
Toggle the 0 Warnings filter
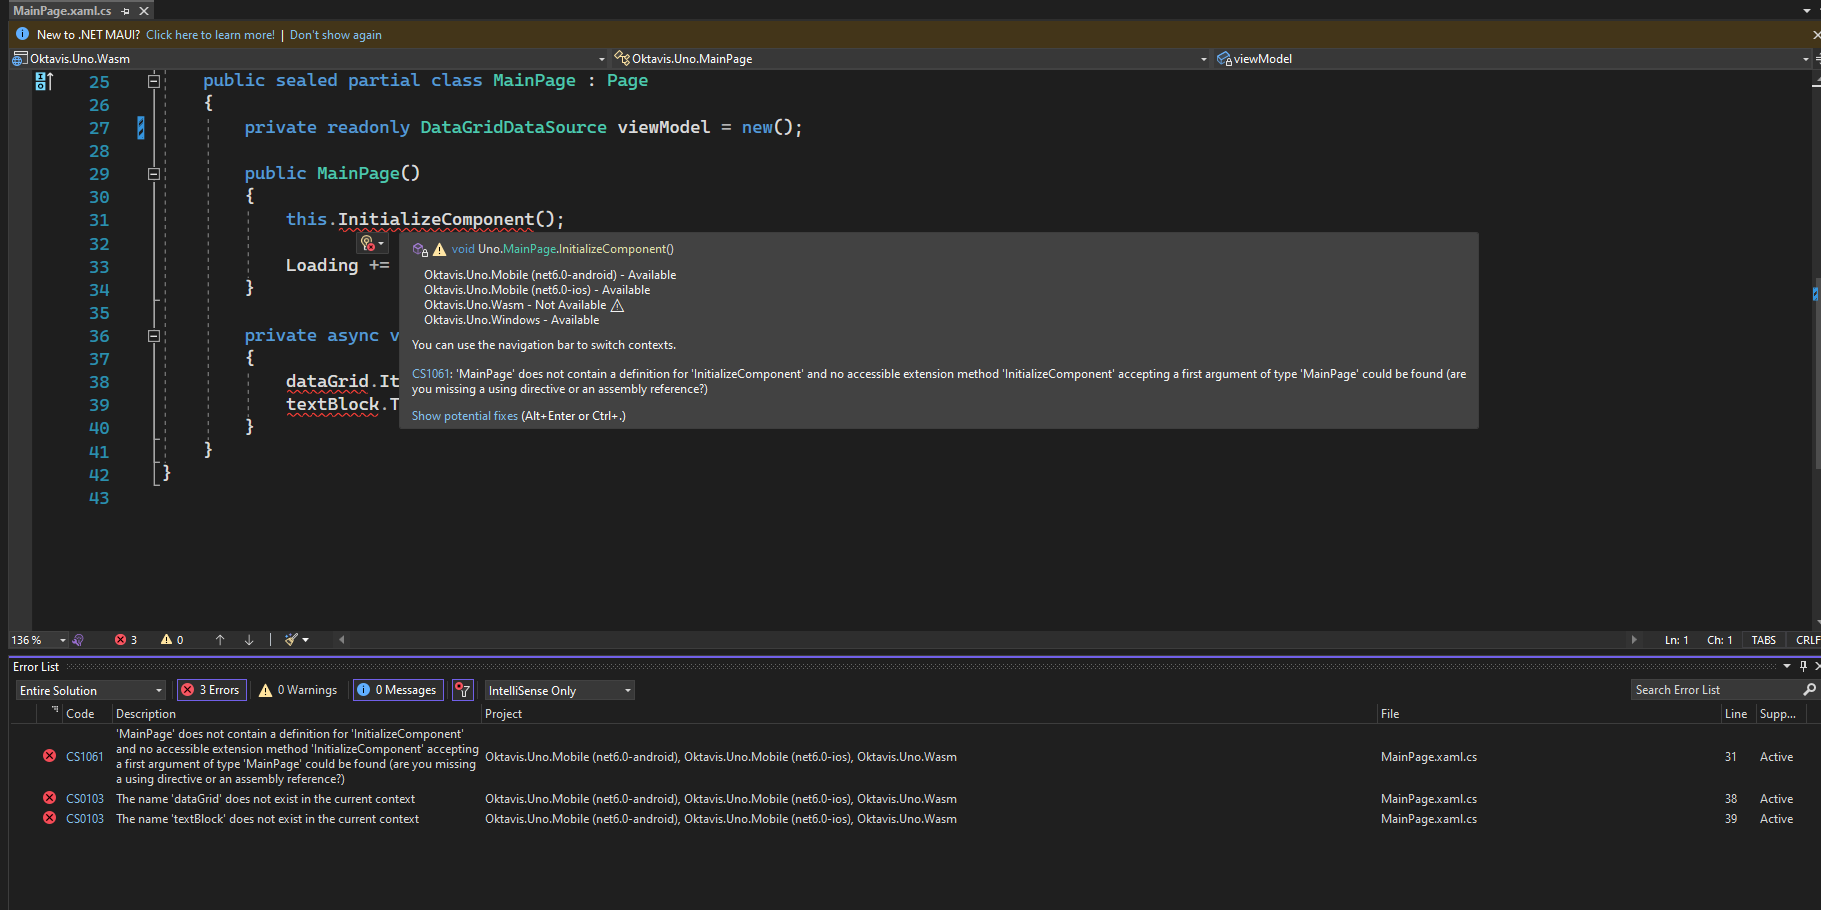pyautogui.click(x=297, y=690)
